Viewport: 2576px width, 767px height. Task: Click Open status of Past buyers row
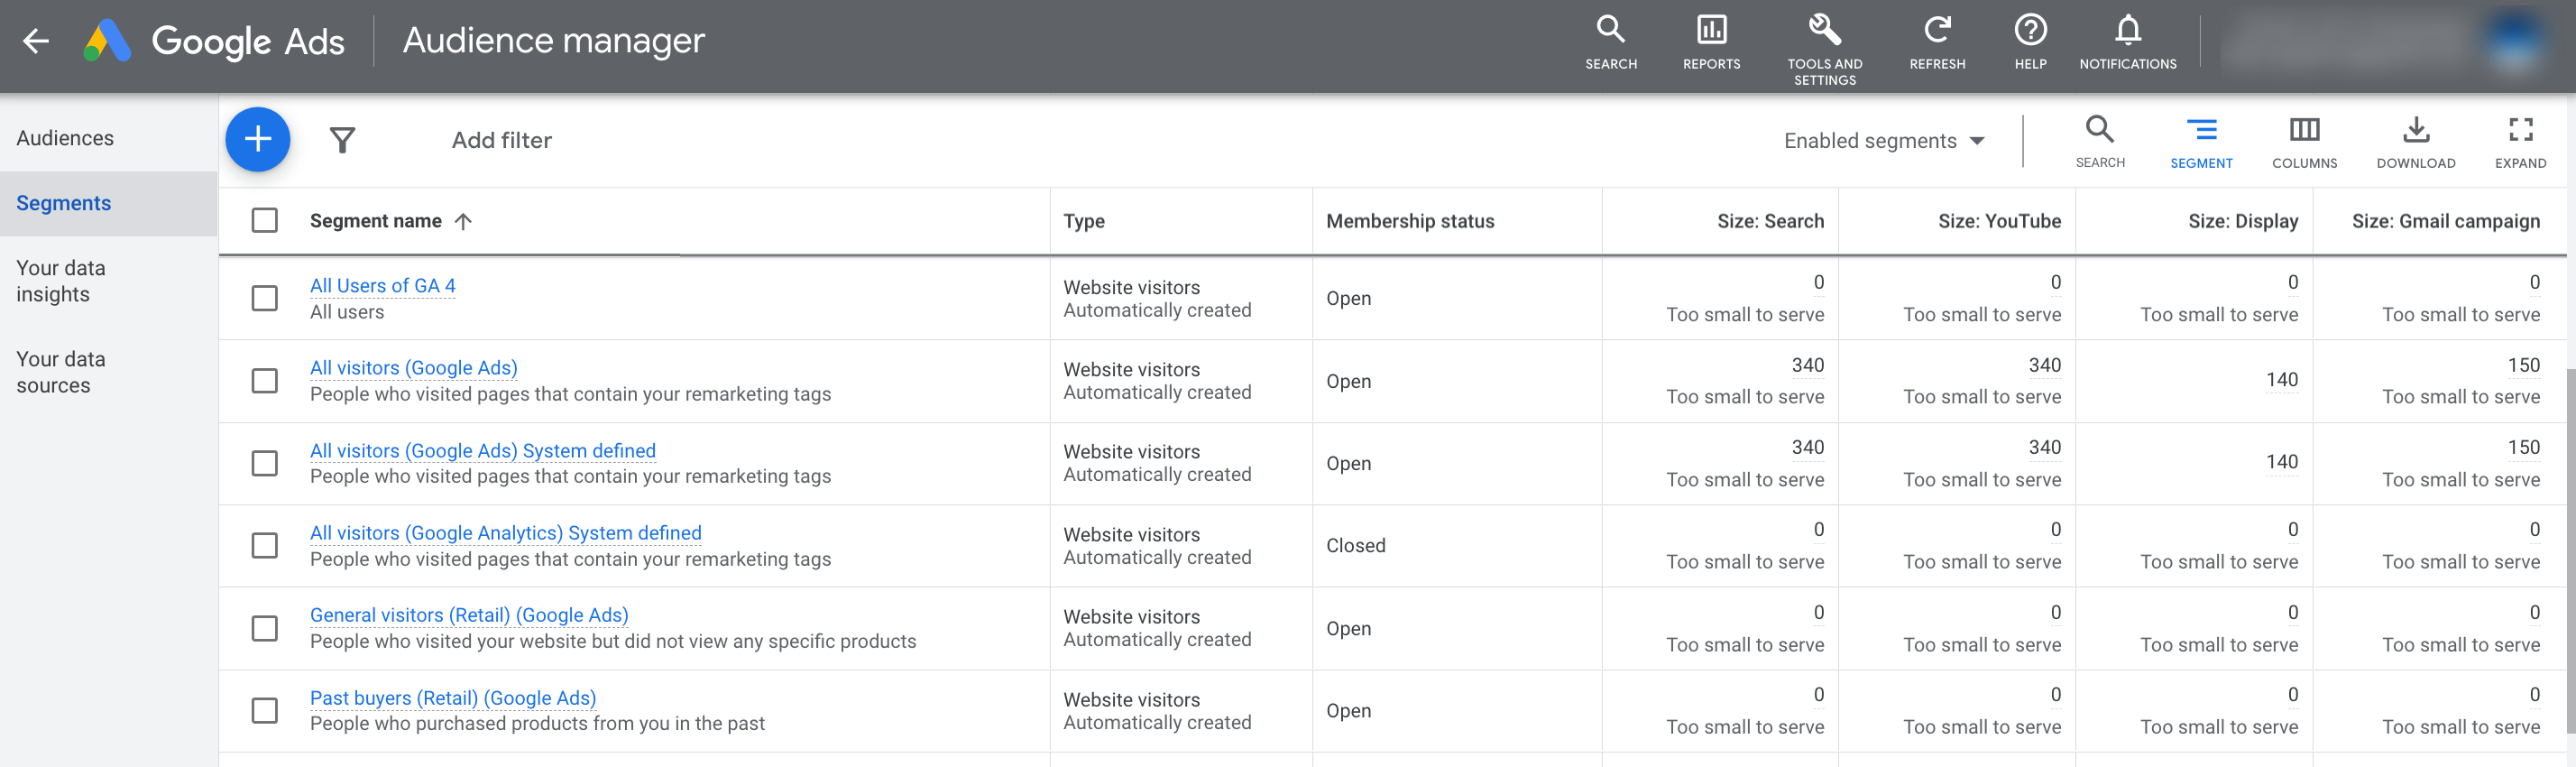(x=1348, y=710)
